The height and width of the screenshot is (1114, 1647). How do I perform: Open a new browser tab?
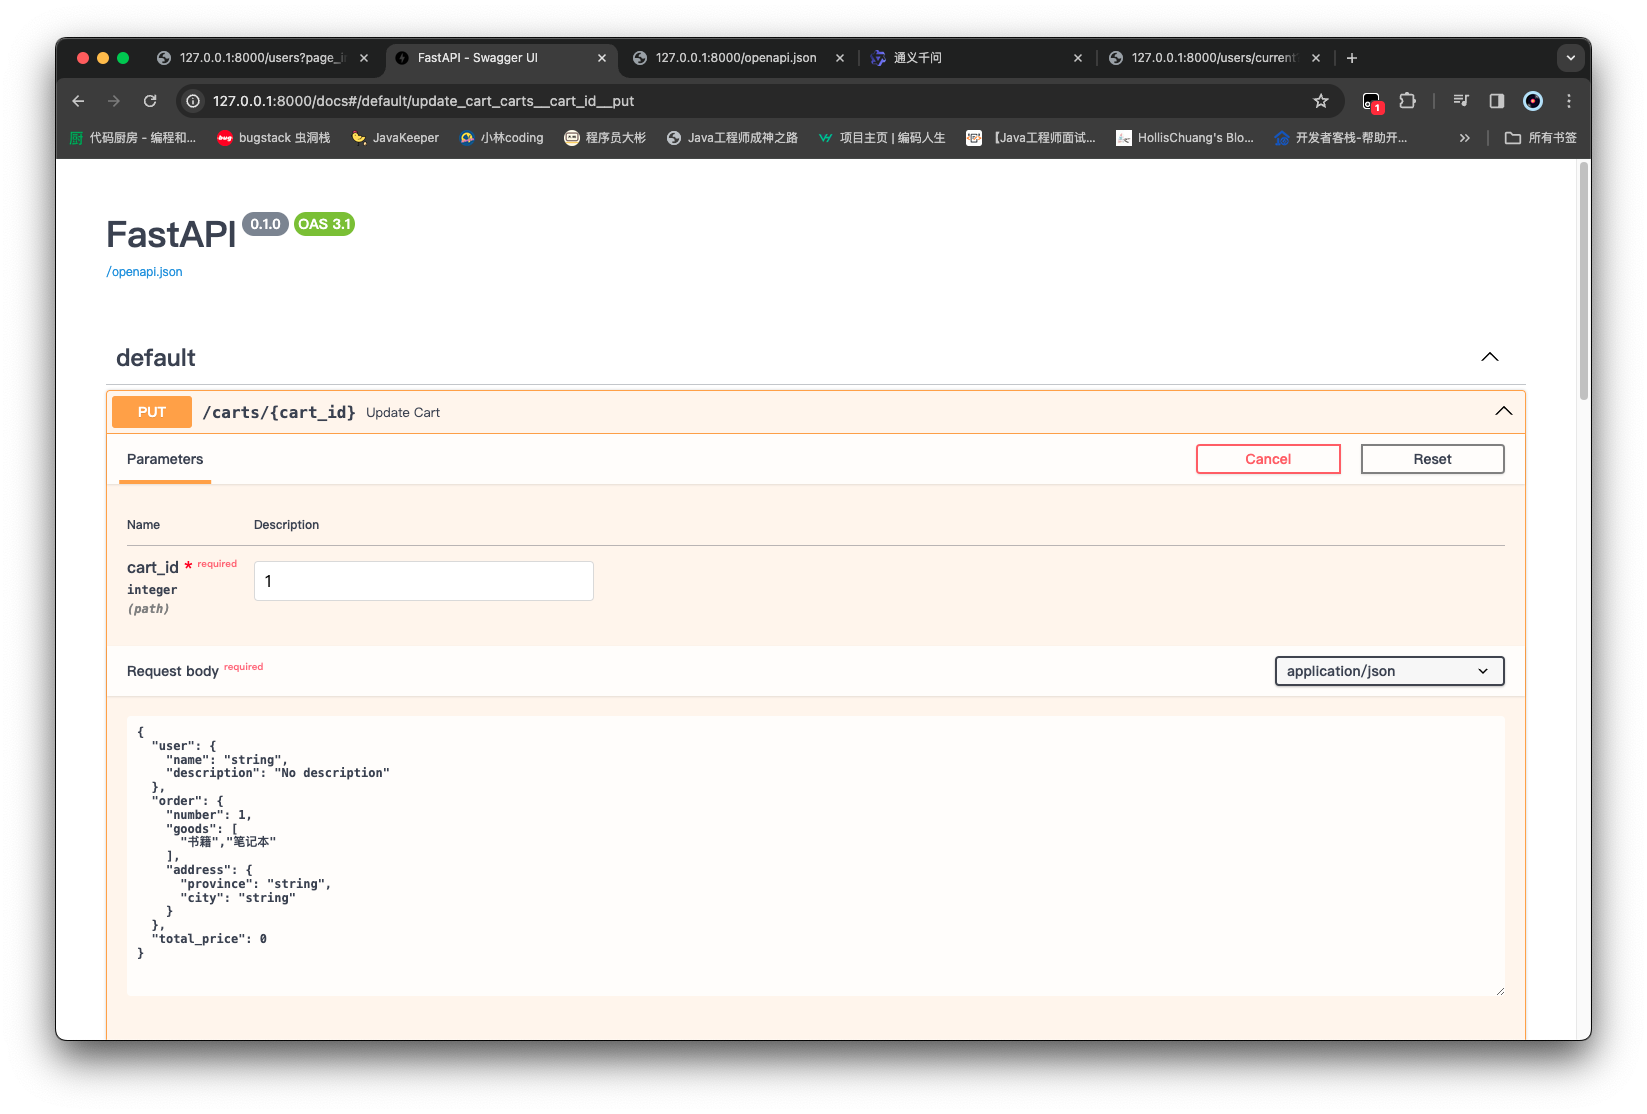point(1352,58)
